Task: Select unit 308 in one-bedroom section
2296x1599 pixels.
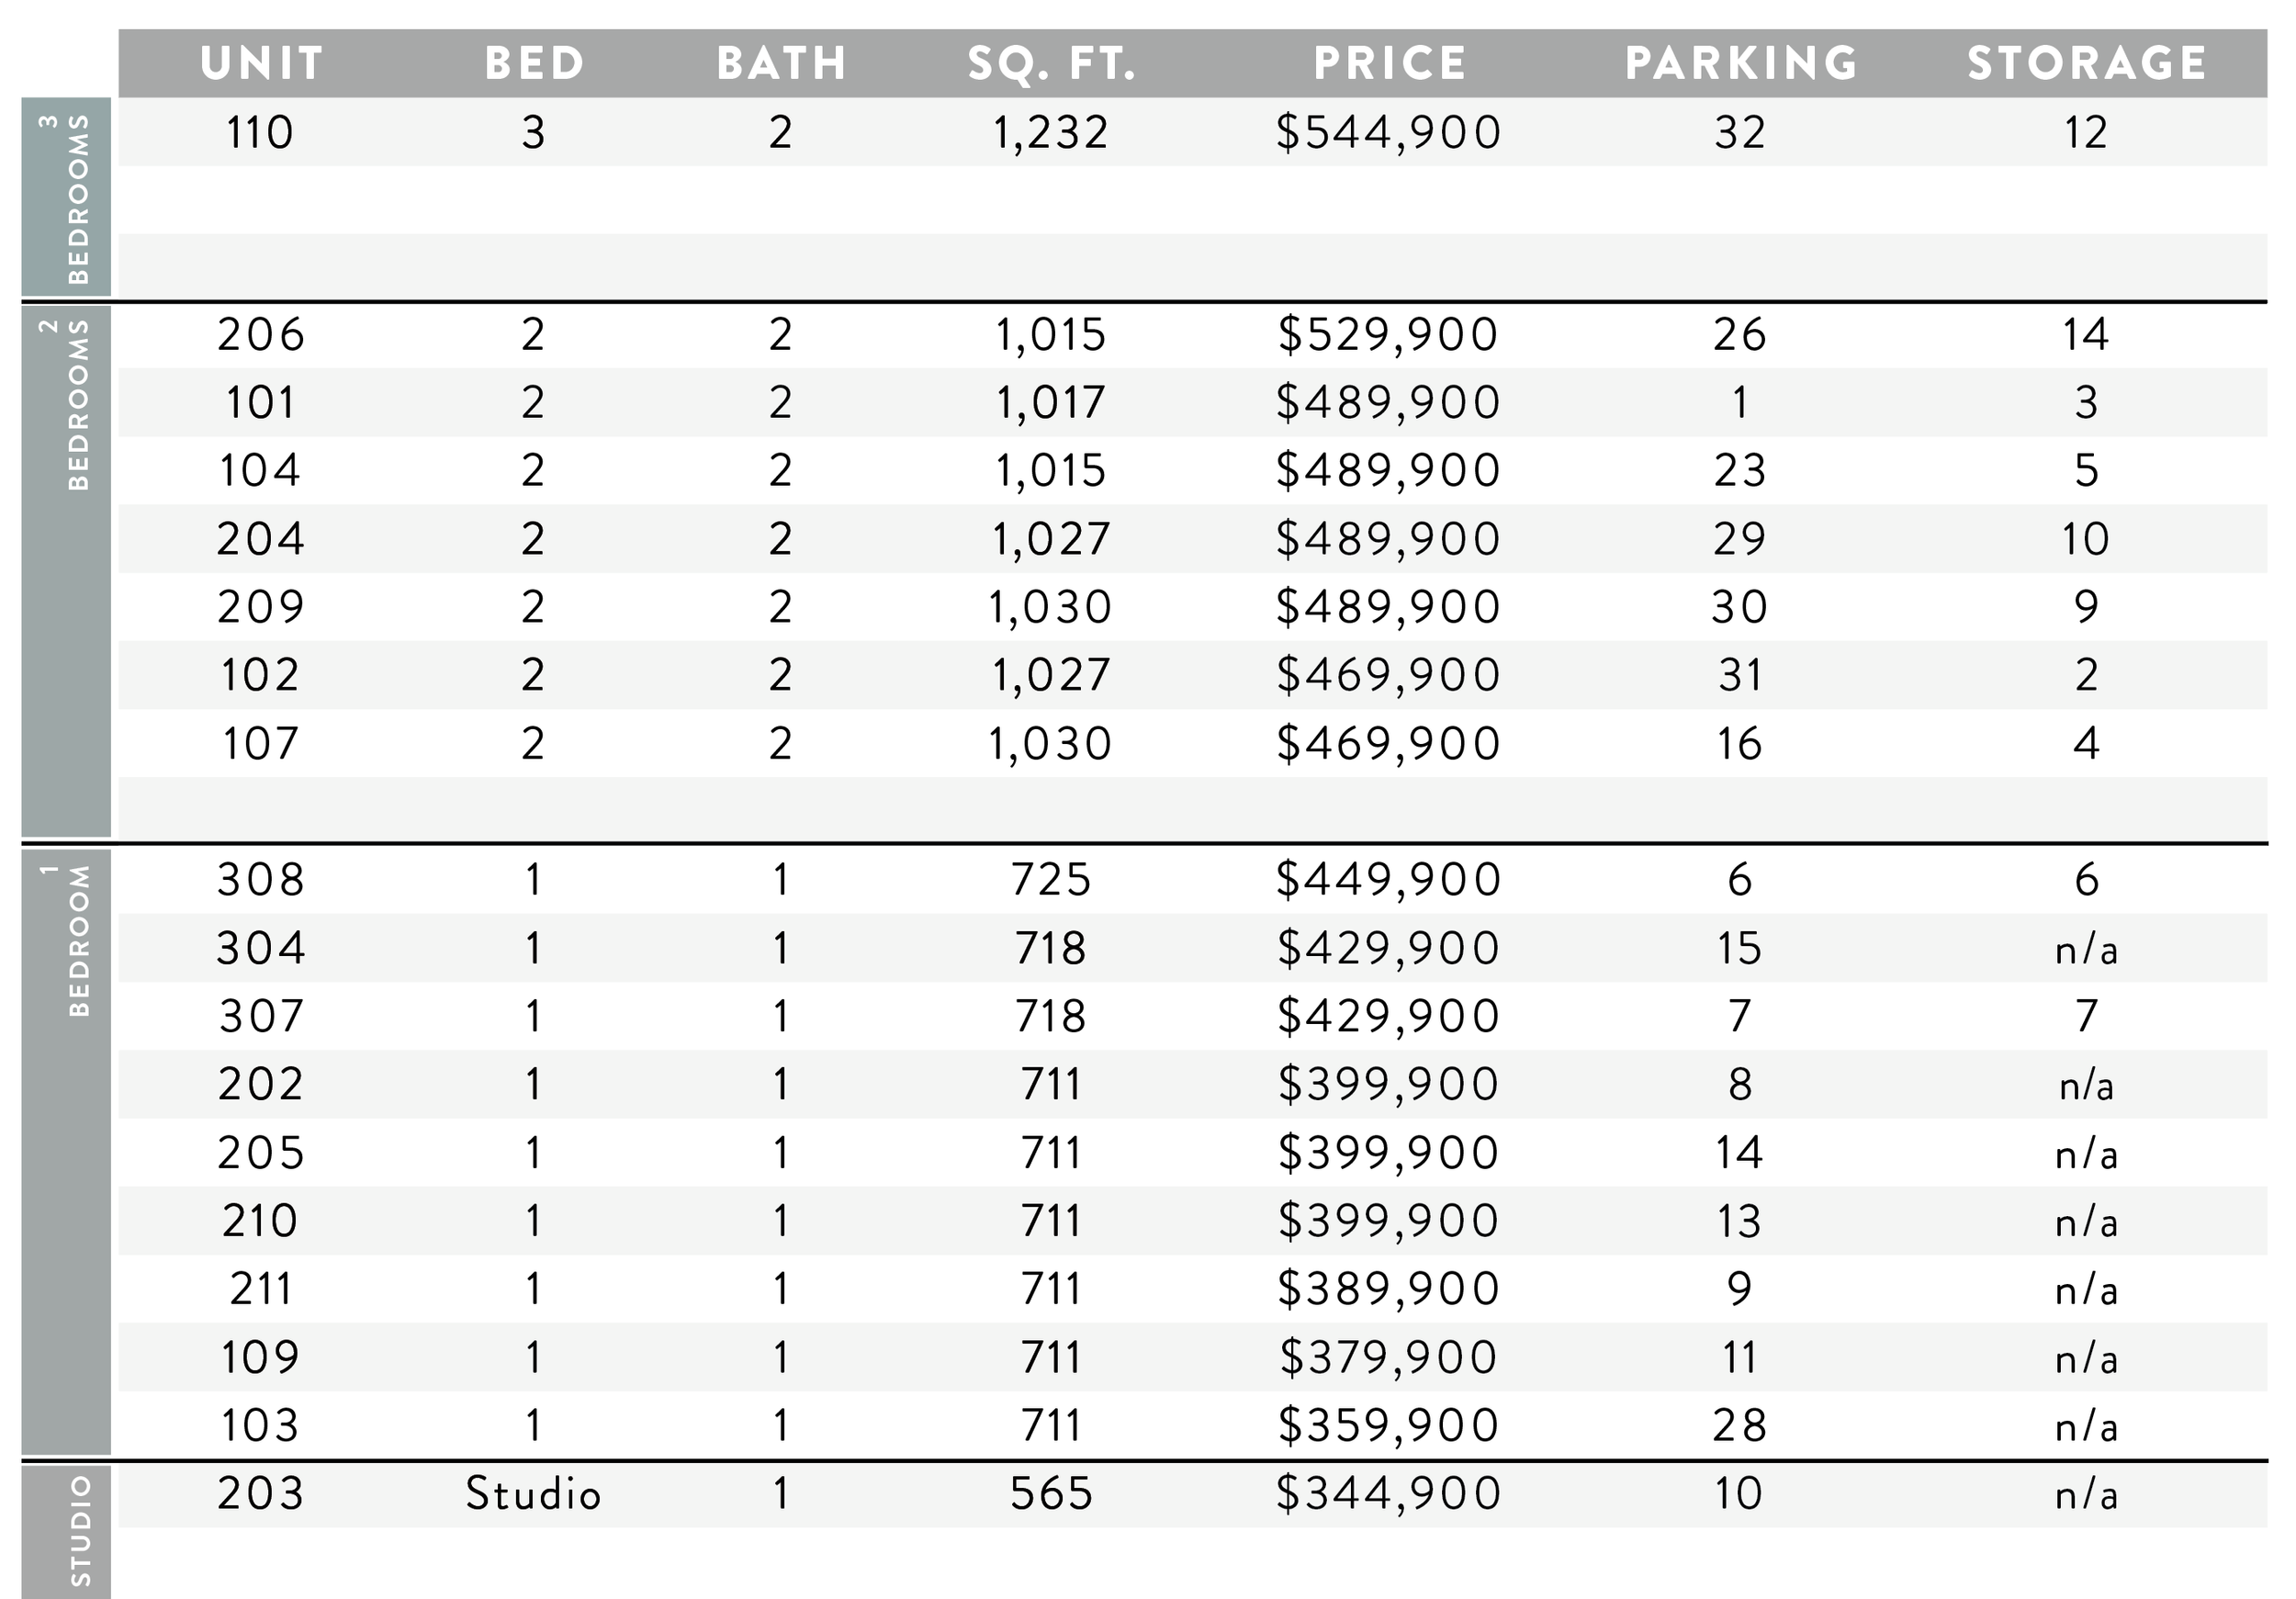Action: point(261,880)
